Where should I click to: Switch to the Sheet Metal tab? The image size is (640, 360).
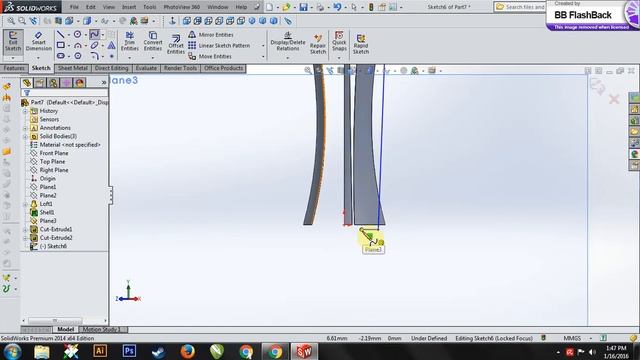(x=73, y=68)
